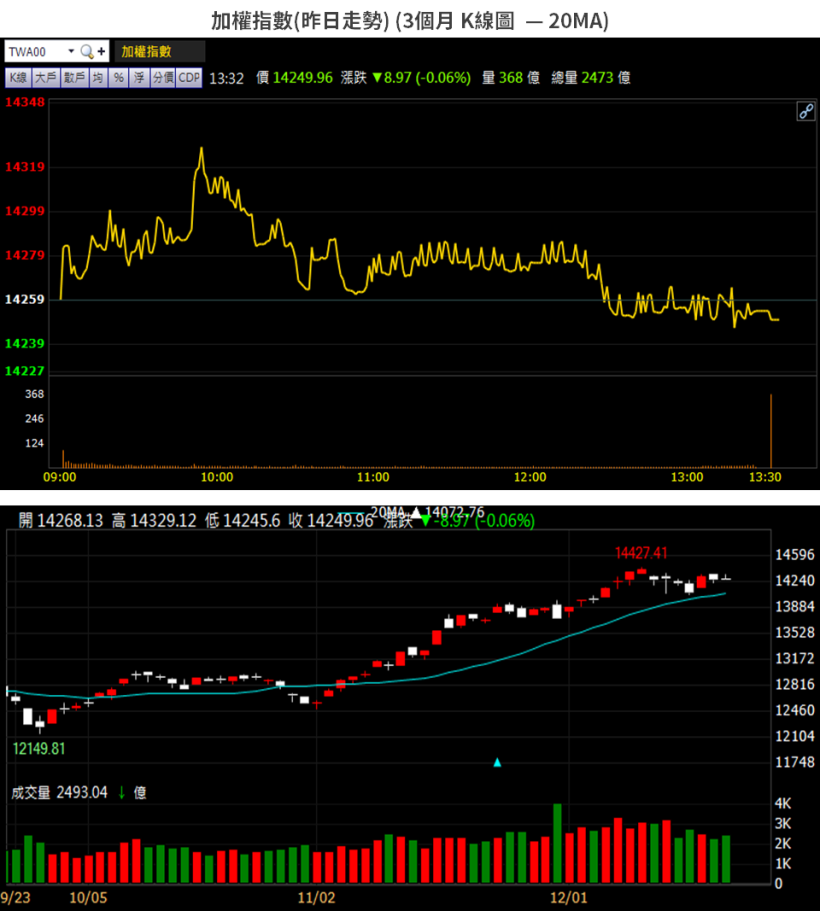Toggle the 浮 button

point(139,78)
